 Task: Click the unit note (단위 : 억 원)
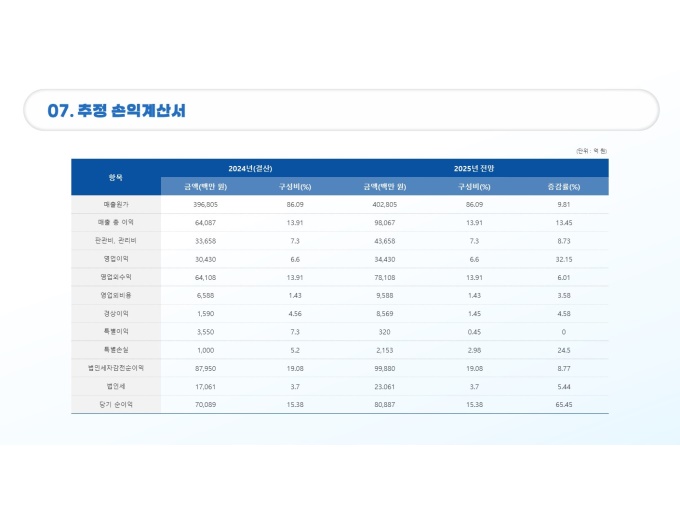591,150
